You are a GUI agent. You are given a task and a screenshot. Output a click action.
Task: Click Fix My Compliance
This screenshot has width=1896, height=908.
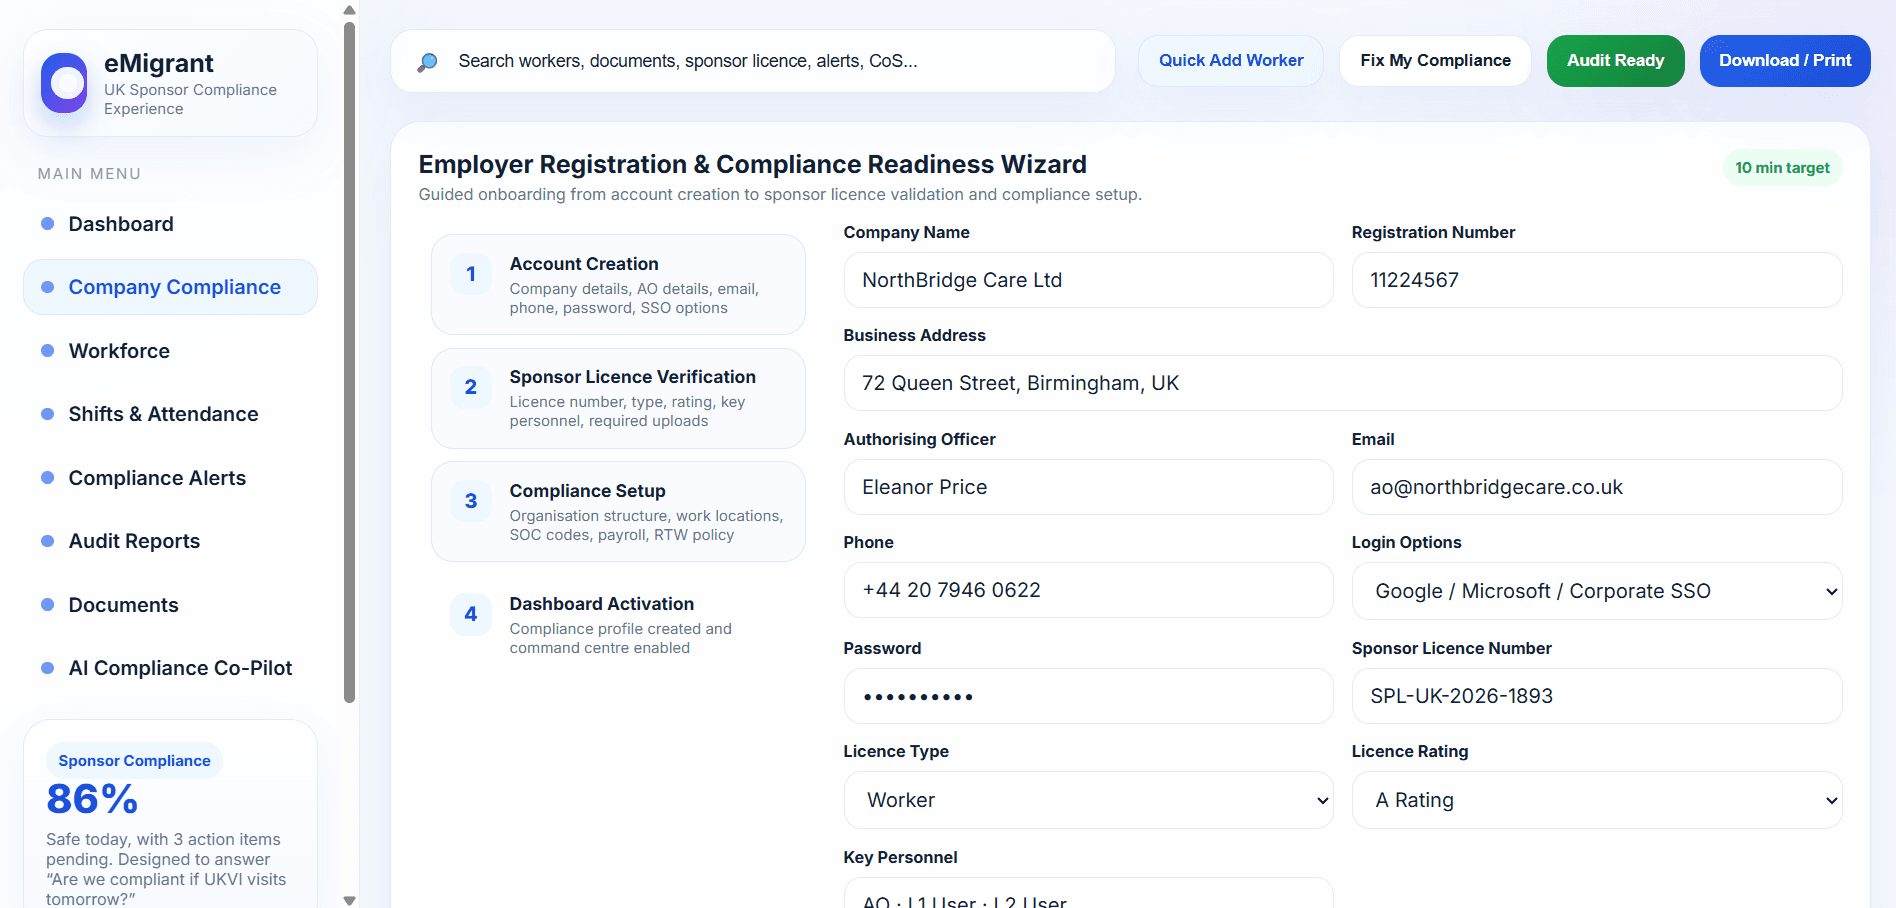(1434, 61)
